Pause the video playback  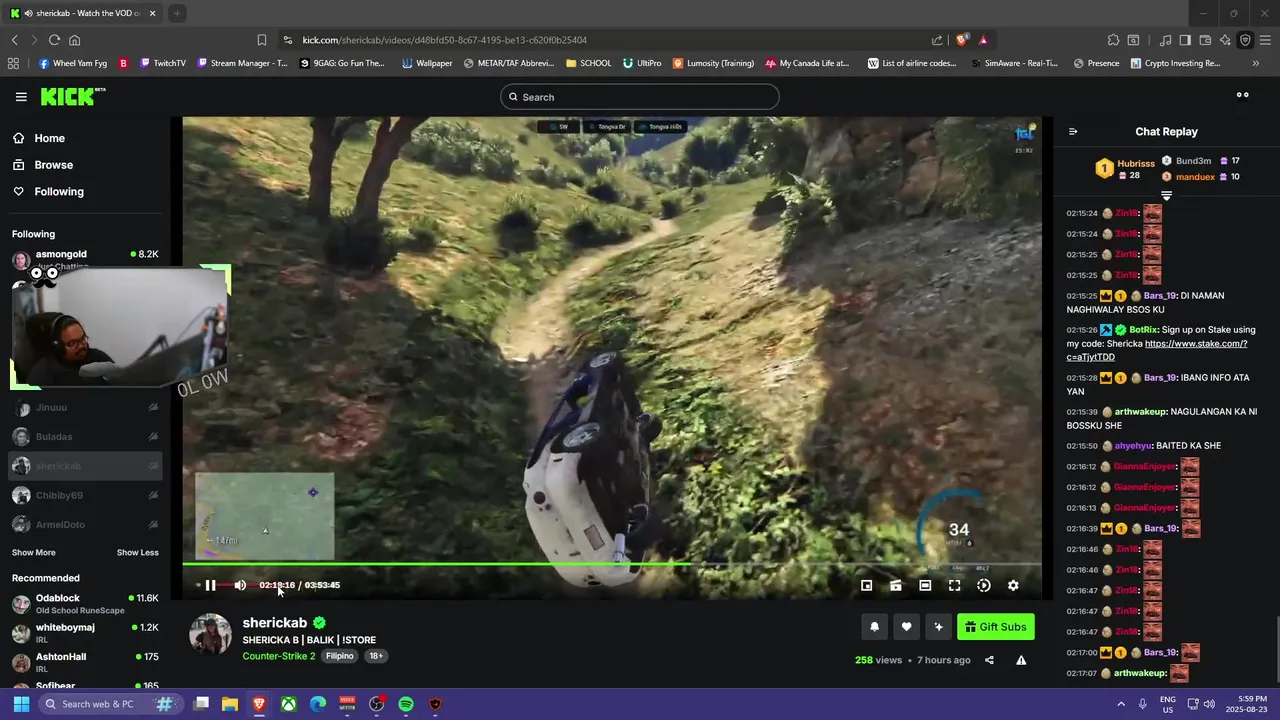(x=210, y=585)
